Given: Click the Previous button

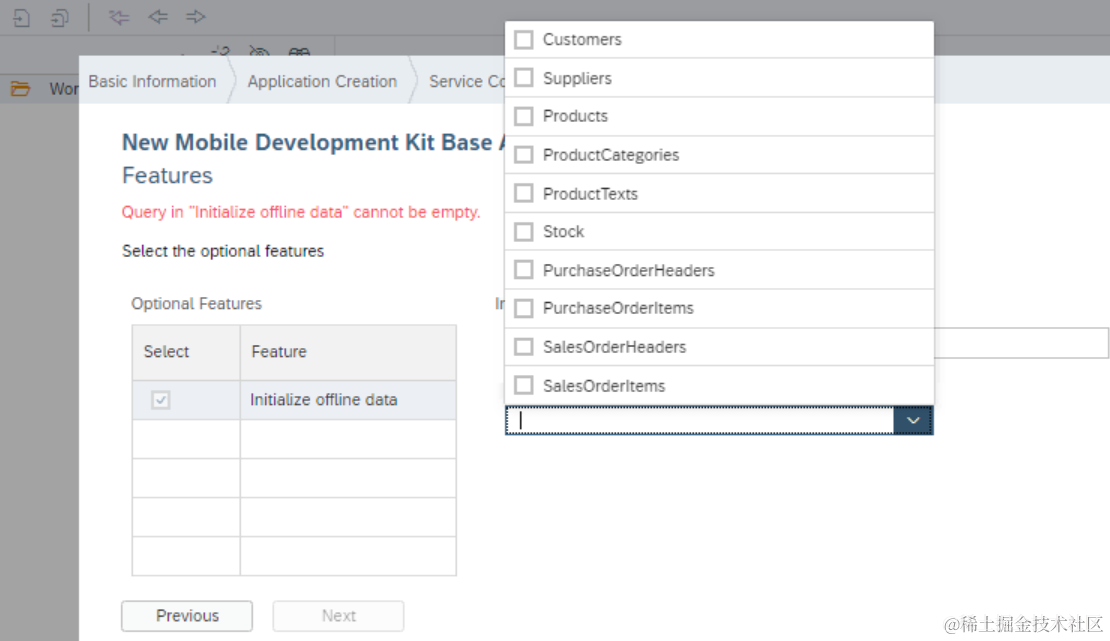Looking at the screenshot, I should pos(187,616).
